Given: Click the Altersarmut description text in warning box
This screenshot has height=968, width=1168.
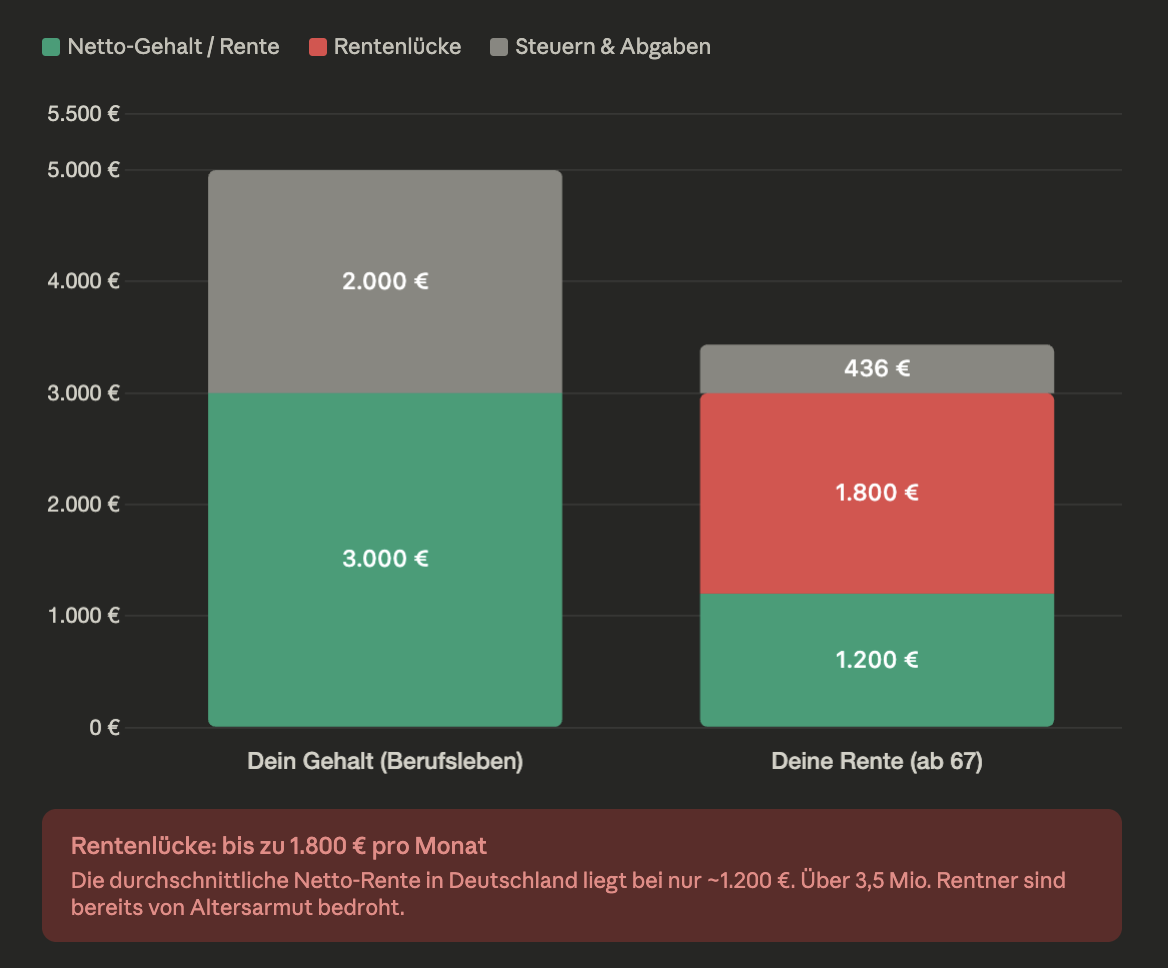Looking at the screenshot, I should coord(568,895).
